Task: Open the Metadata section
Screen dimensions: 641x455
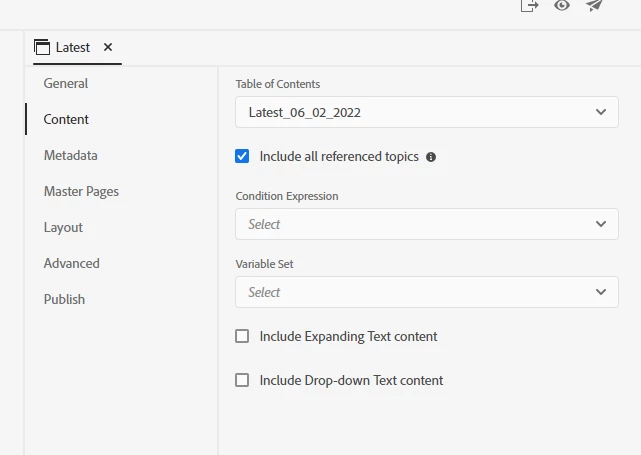Action: pyautogui.click(x=70, y=155)
